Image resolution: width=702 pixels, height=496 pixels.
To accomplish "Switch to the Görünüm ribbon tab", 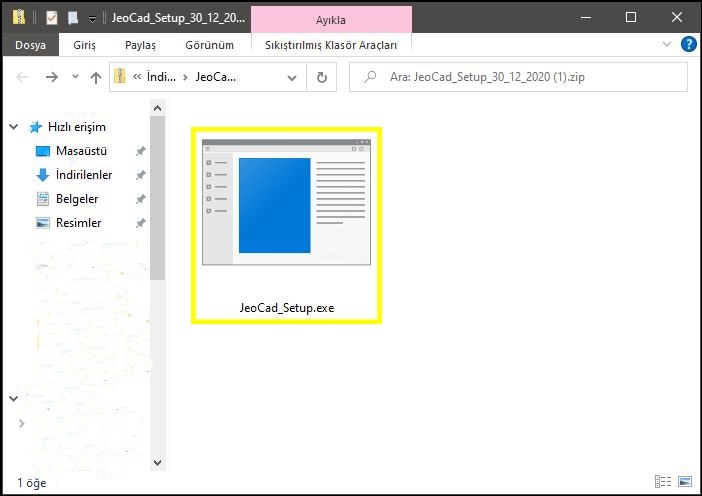I will [209, 45].
